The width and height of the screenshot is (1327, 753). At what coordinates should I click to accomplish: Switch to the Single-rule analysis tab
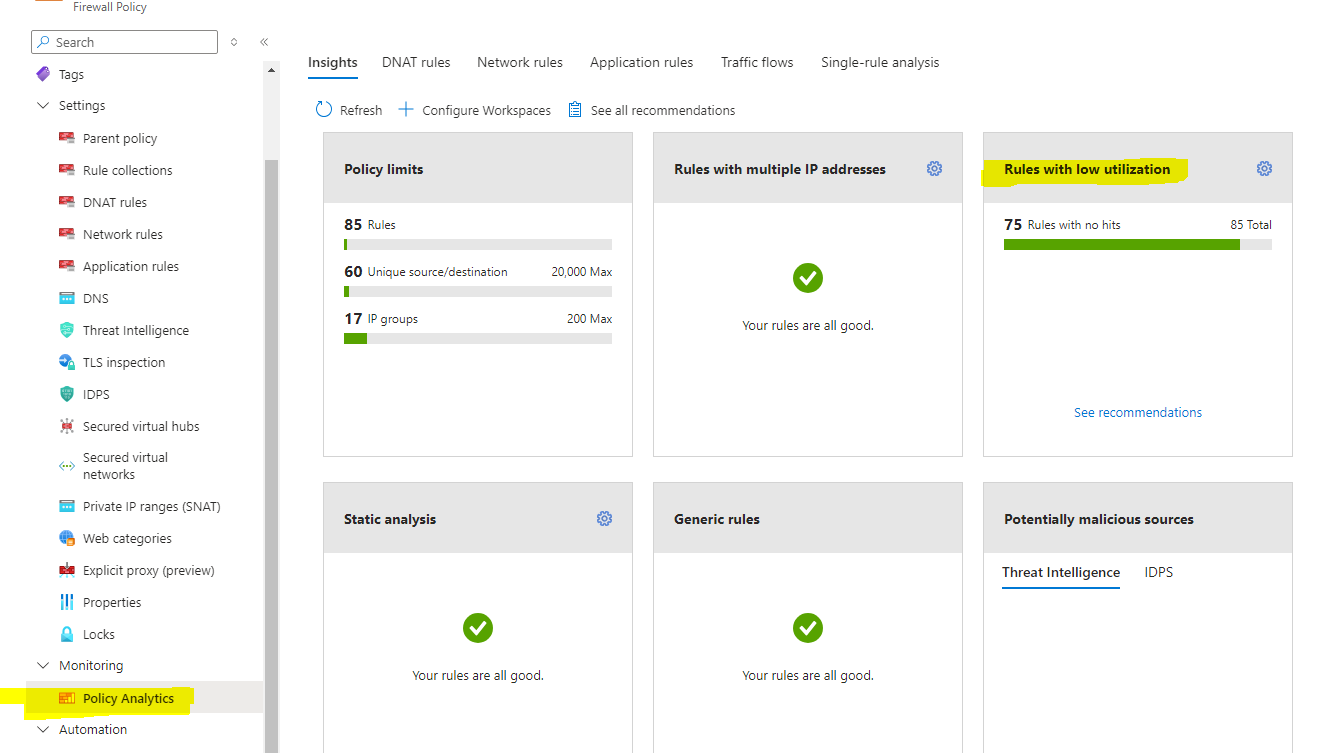pos(880,62)
